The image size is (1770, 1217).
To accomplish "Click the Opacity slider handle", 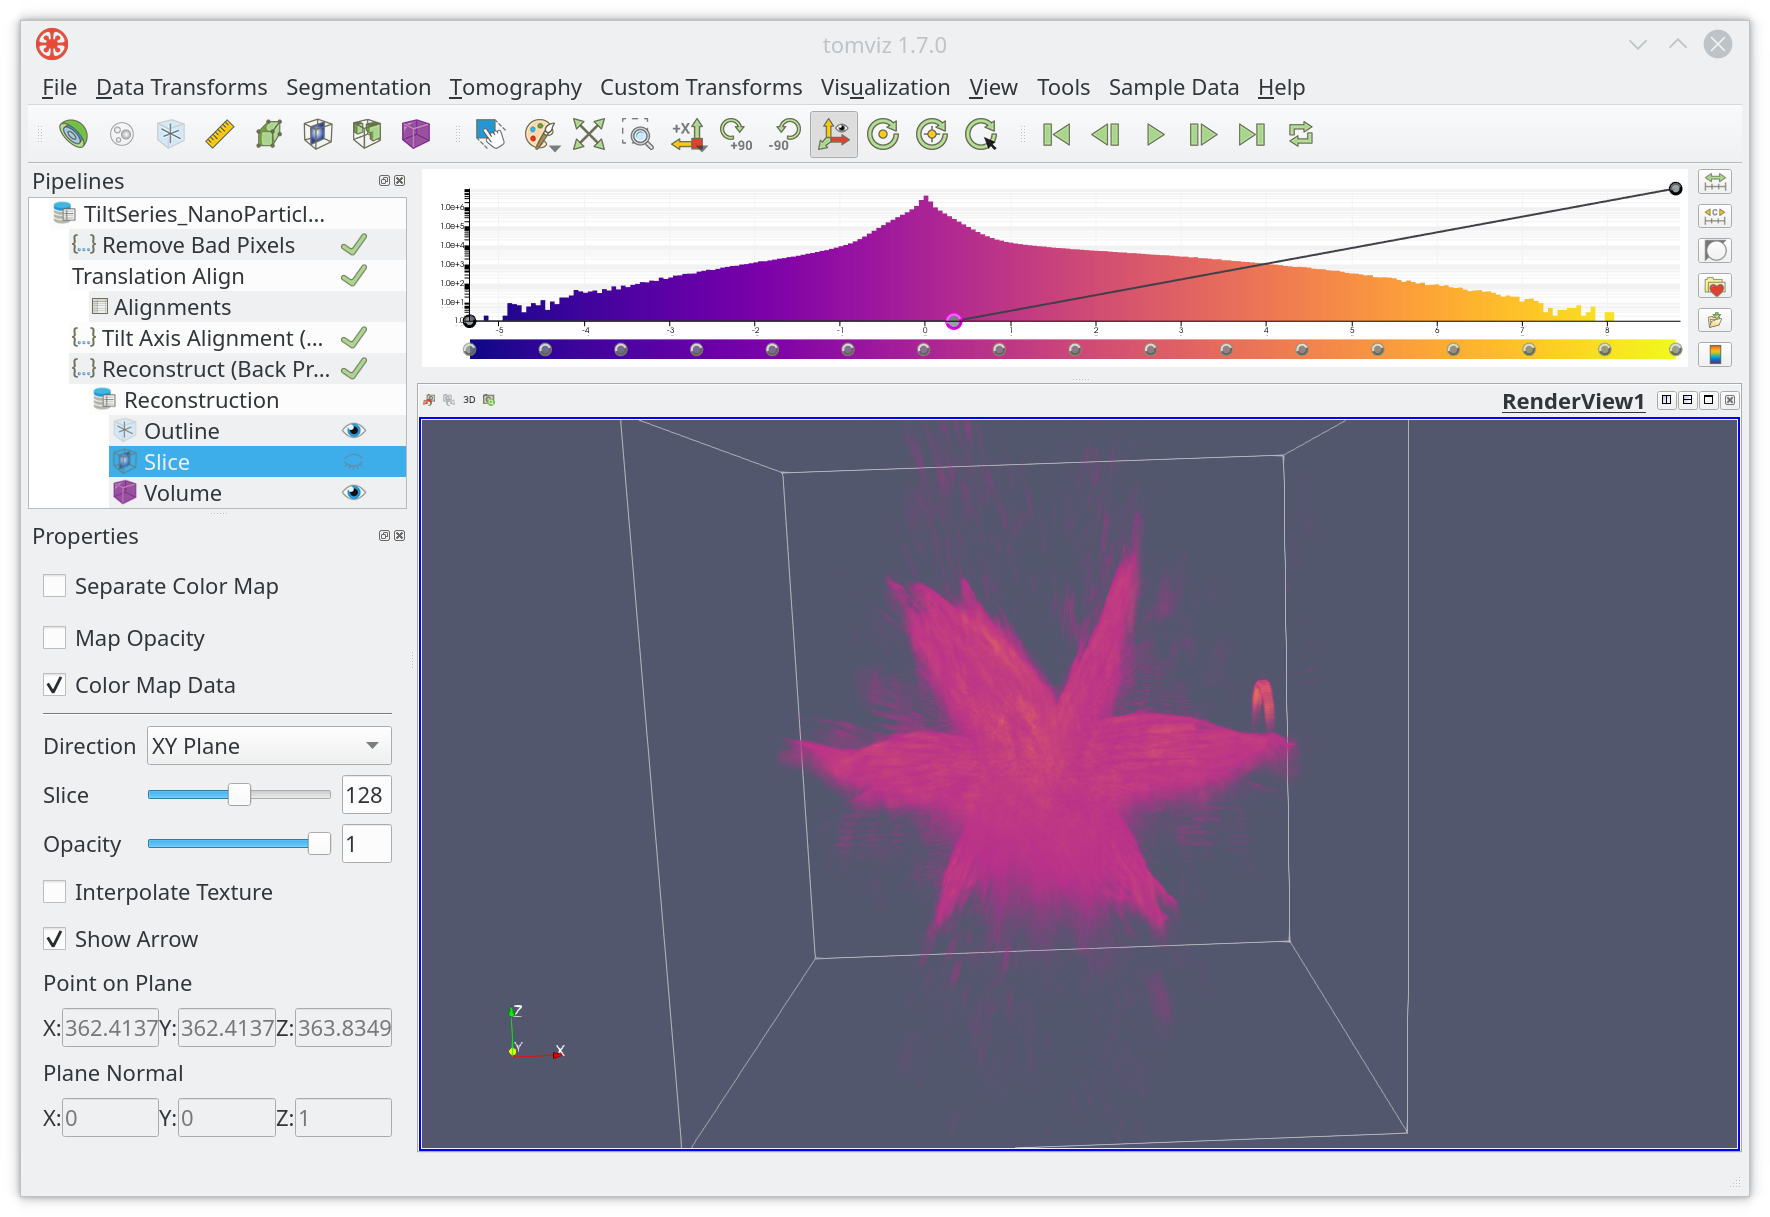I will click(x=319, y=844).
